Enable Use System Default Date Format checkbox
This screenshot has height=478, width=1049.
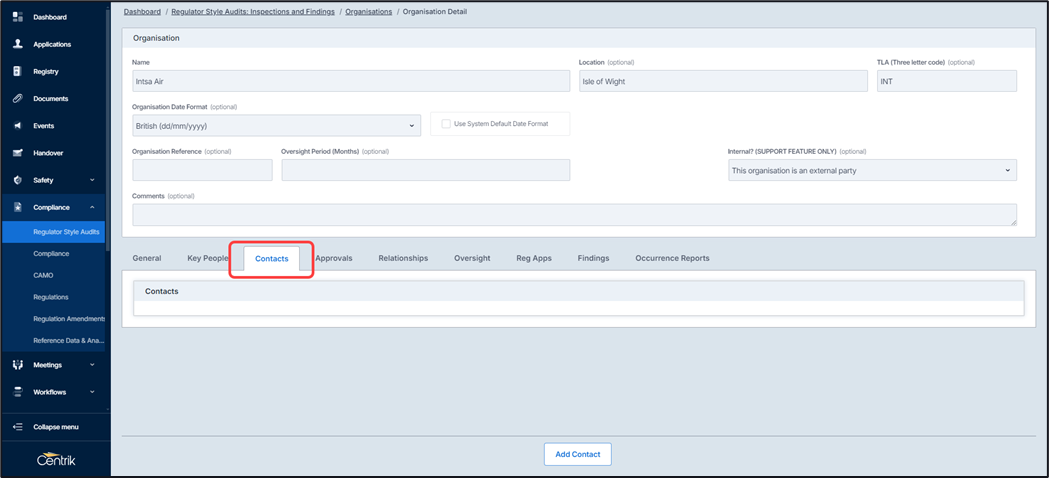[x=446, y=124]
